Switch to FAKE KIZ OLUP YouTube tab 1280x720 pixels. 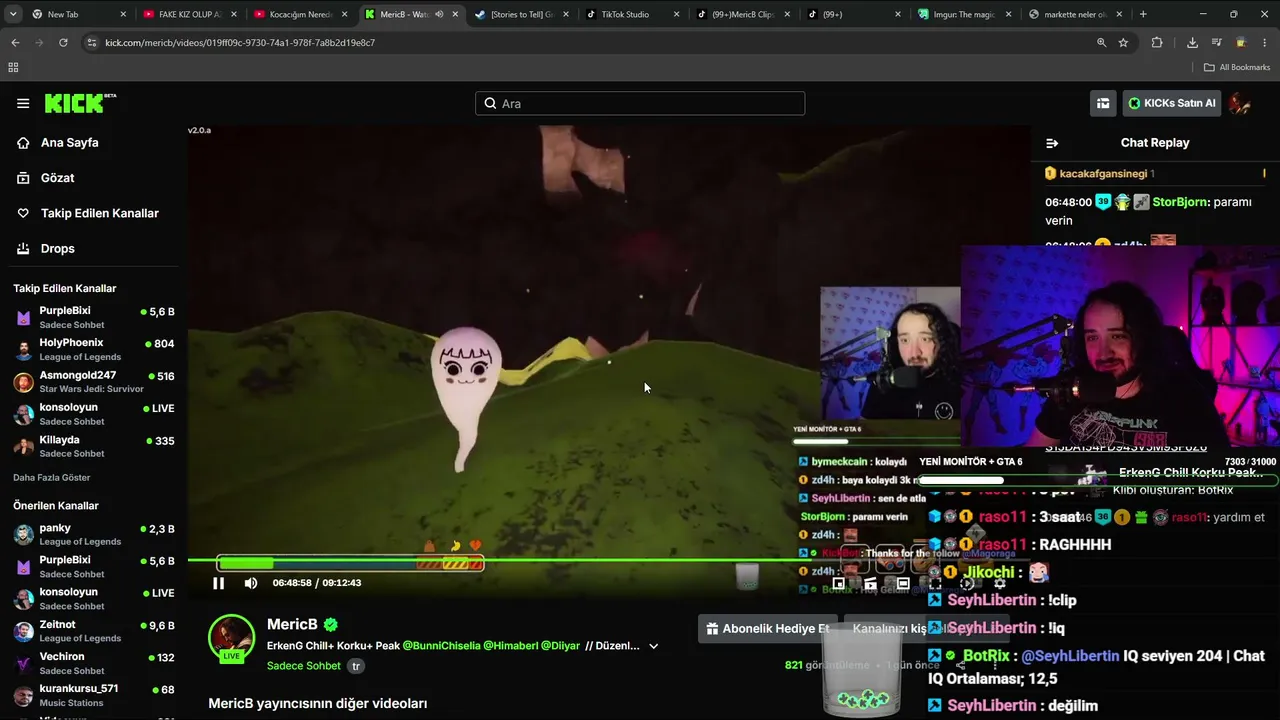click(x=189, y=14)
